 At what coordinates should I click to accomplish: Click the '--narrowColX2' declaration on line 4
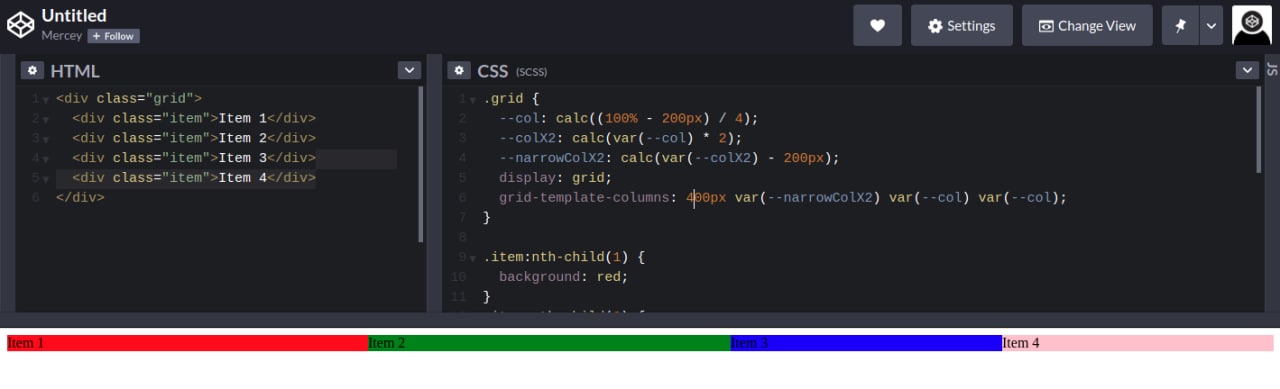coord(670,158)
